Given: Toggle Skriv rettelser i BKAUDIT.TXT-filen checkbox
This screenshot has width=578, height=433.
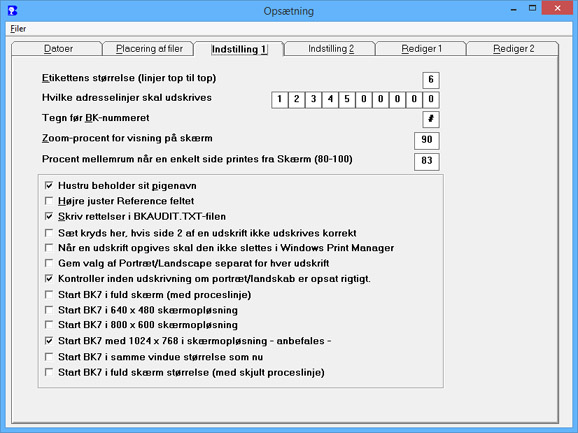Looking at the screenshot, I should (49, 216).
